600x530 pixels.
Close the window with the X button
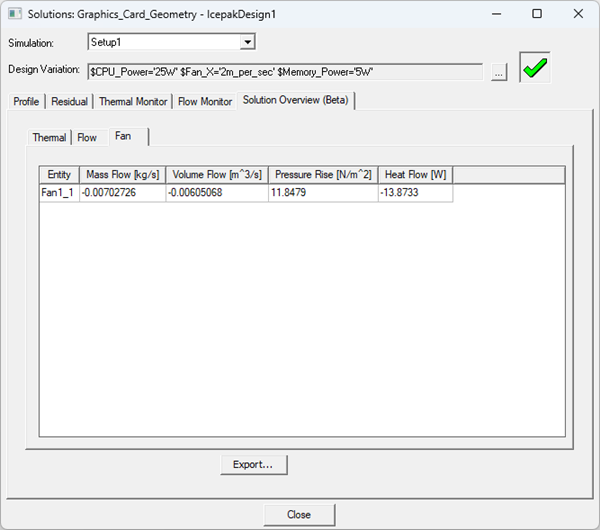coord(578,14)
